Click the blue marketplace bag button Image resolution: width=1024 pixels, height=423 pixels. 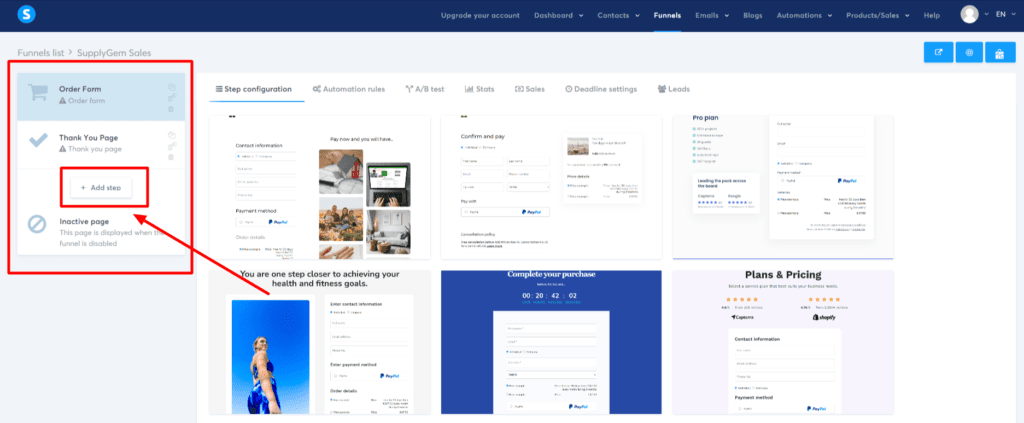pyautogui.click(x=999, y=53)
